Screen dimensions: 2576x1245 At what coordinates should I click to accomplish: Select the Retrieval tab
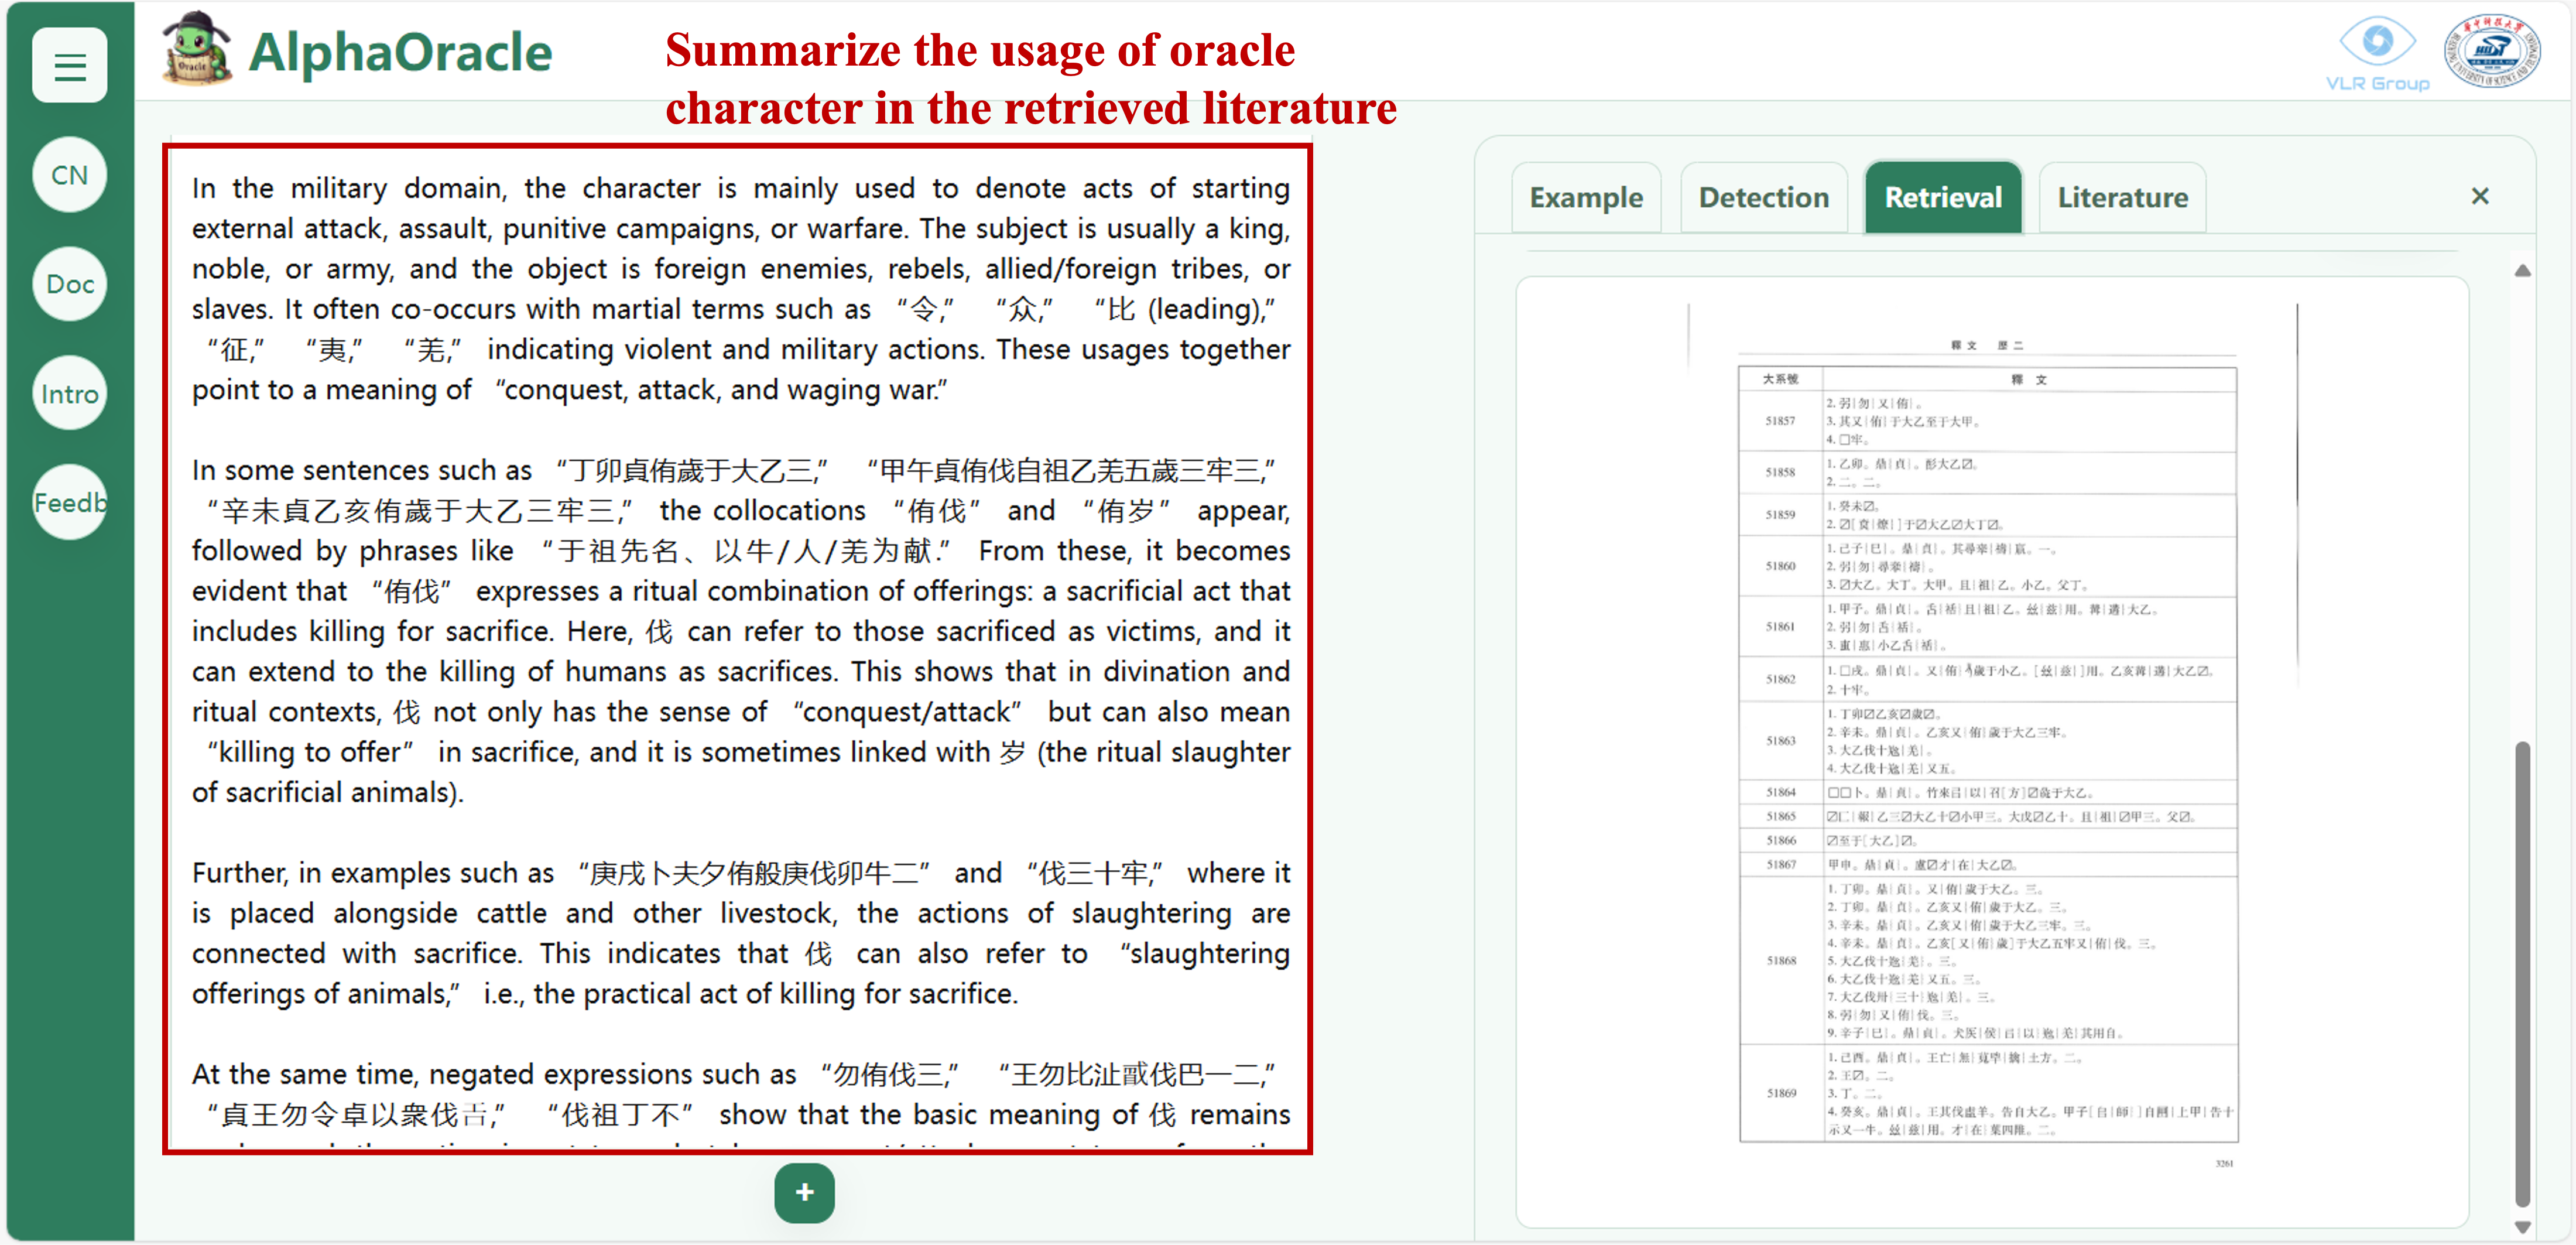pos(1942,197)
